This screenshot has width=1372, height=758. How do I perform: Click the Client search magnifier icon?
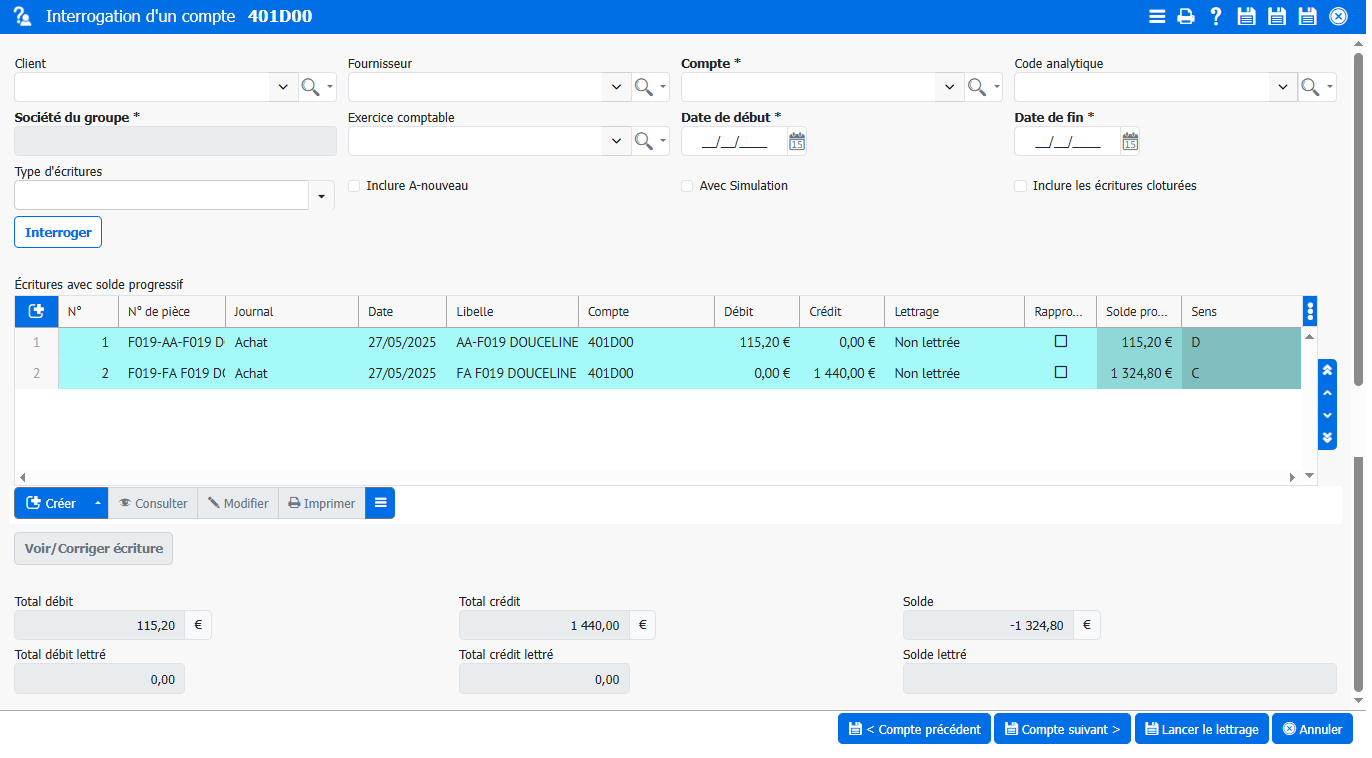click(x=311, y=88)
